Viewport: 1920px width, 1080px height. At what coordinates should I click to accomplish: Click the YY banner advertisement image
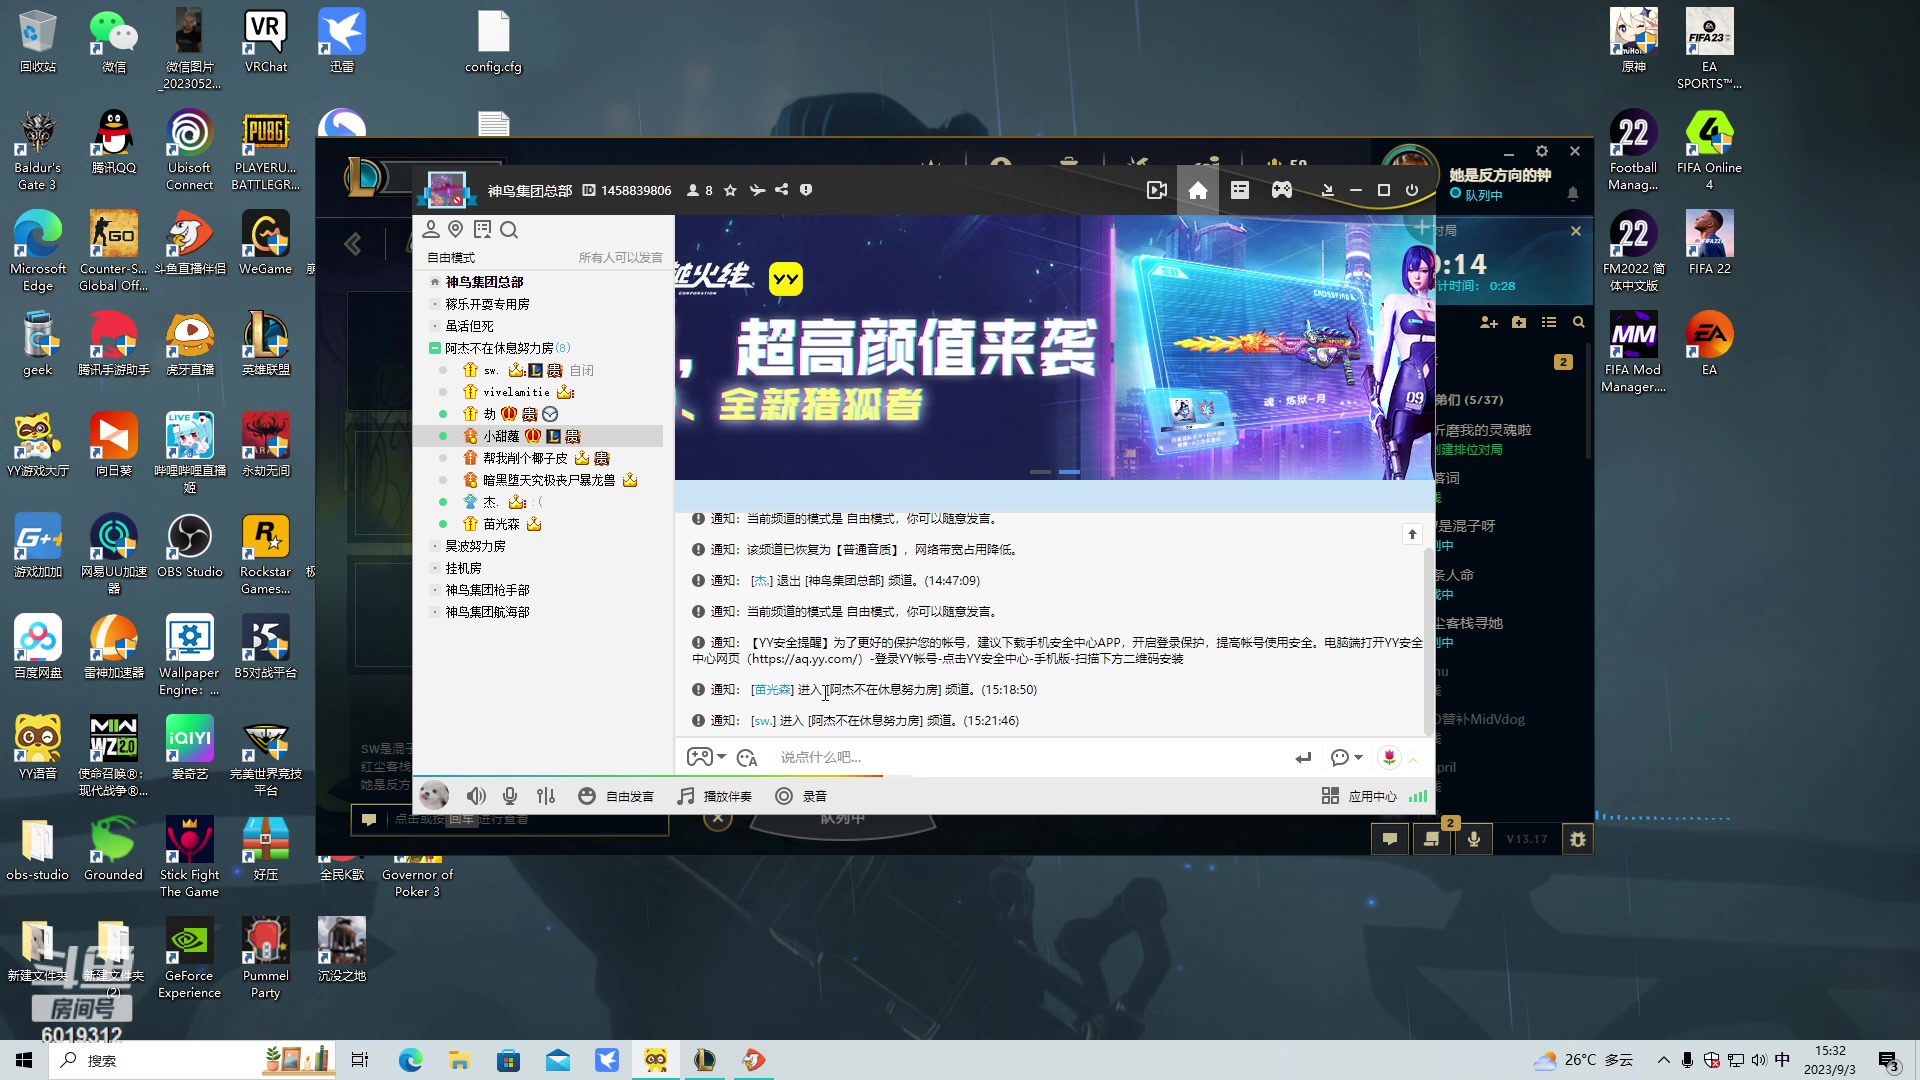click(1054, 347)
